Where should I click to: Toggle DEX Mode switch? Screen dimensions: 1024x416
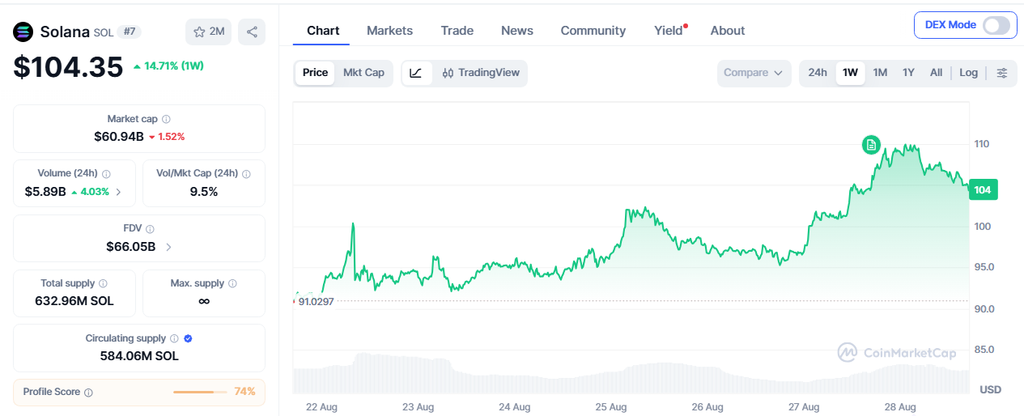pos(995,25)
